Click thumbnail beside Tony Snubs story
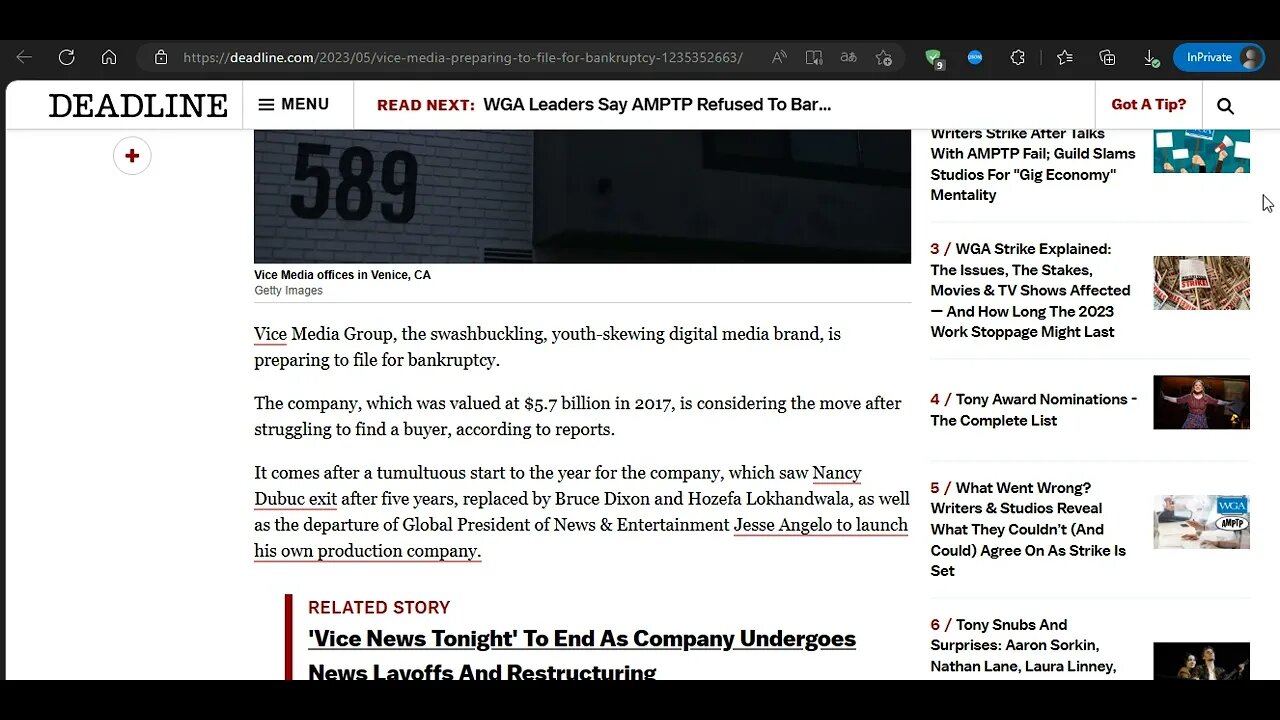 pos(1201,661)
